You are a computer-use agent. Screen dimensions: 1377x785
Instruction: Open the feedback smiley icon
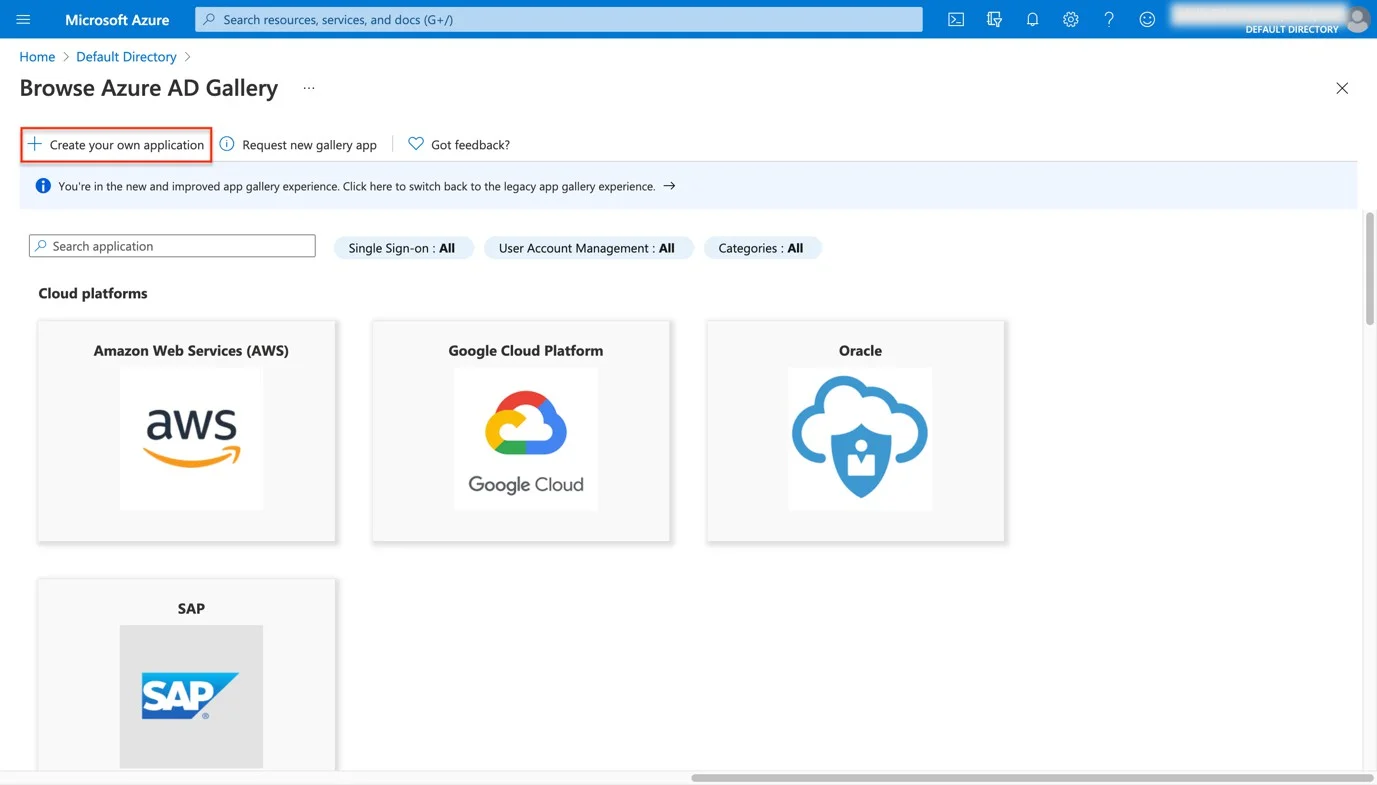(x=1147, y=19)
